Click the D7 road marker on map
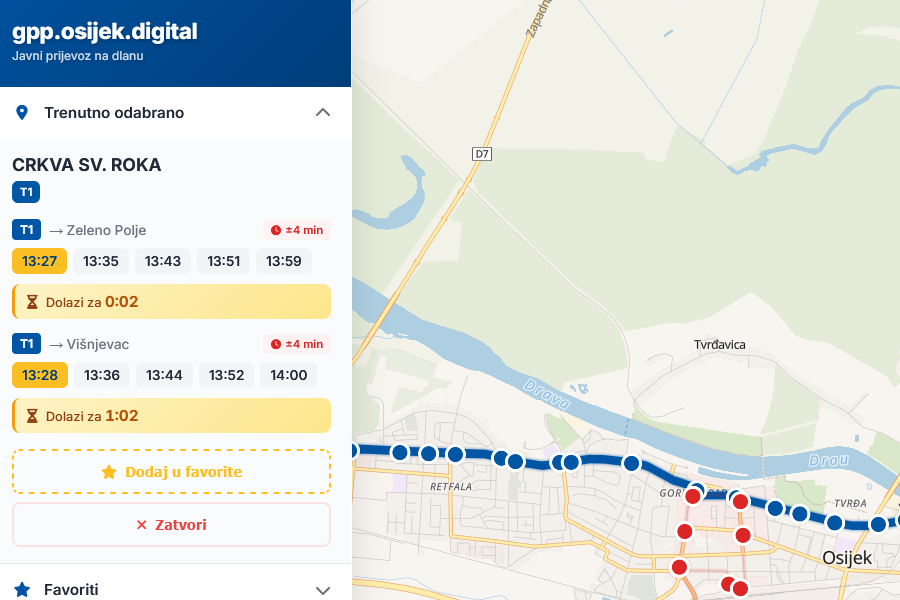900x600 pixels. pos(483,153)
